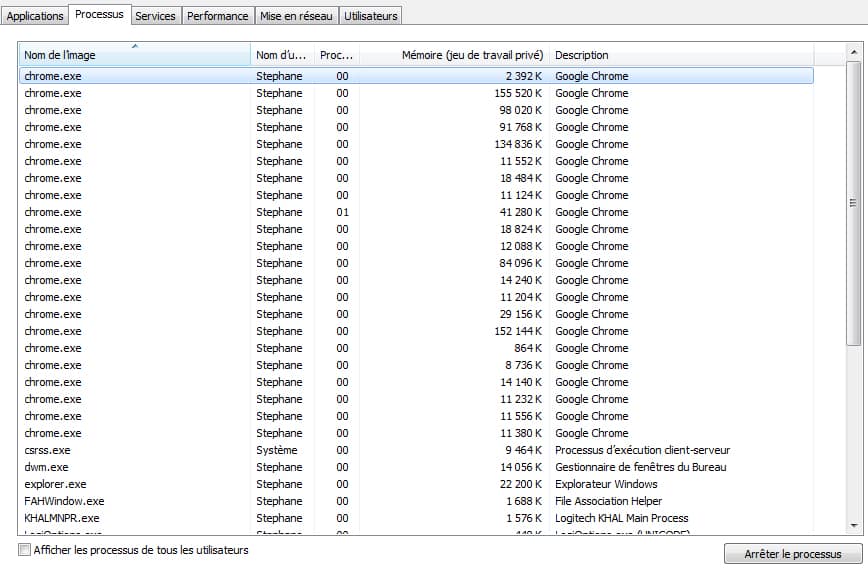Switch to Mise en réseau tab
Viewport: 868px width, 575px height.
296,15
